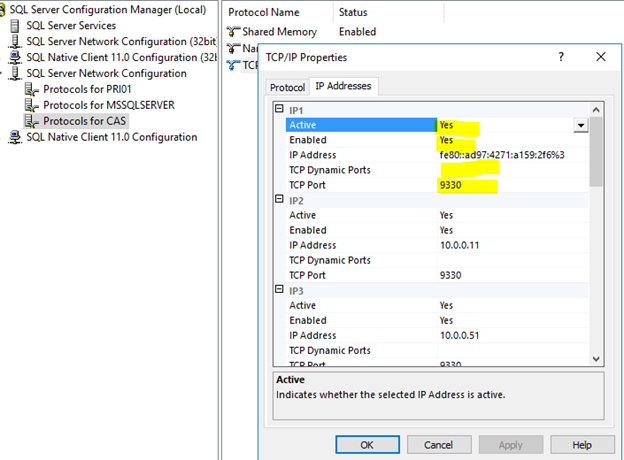624x460 pixels.
Task: Click the scroll up arrow in property grid
Action: pos(596,110)
